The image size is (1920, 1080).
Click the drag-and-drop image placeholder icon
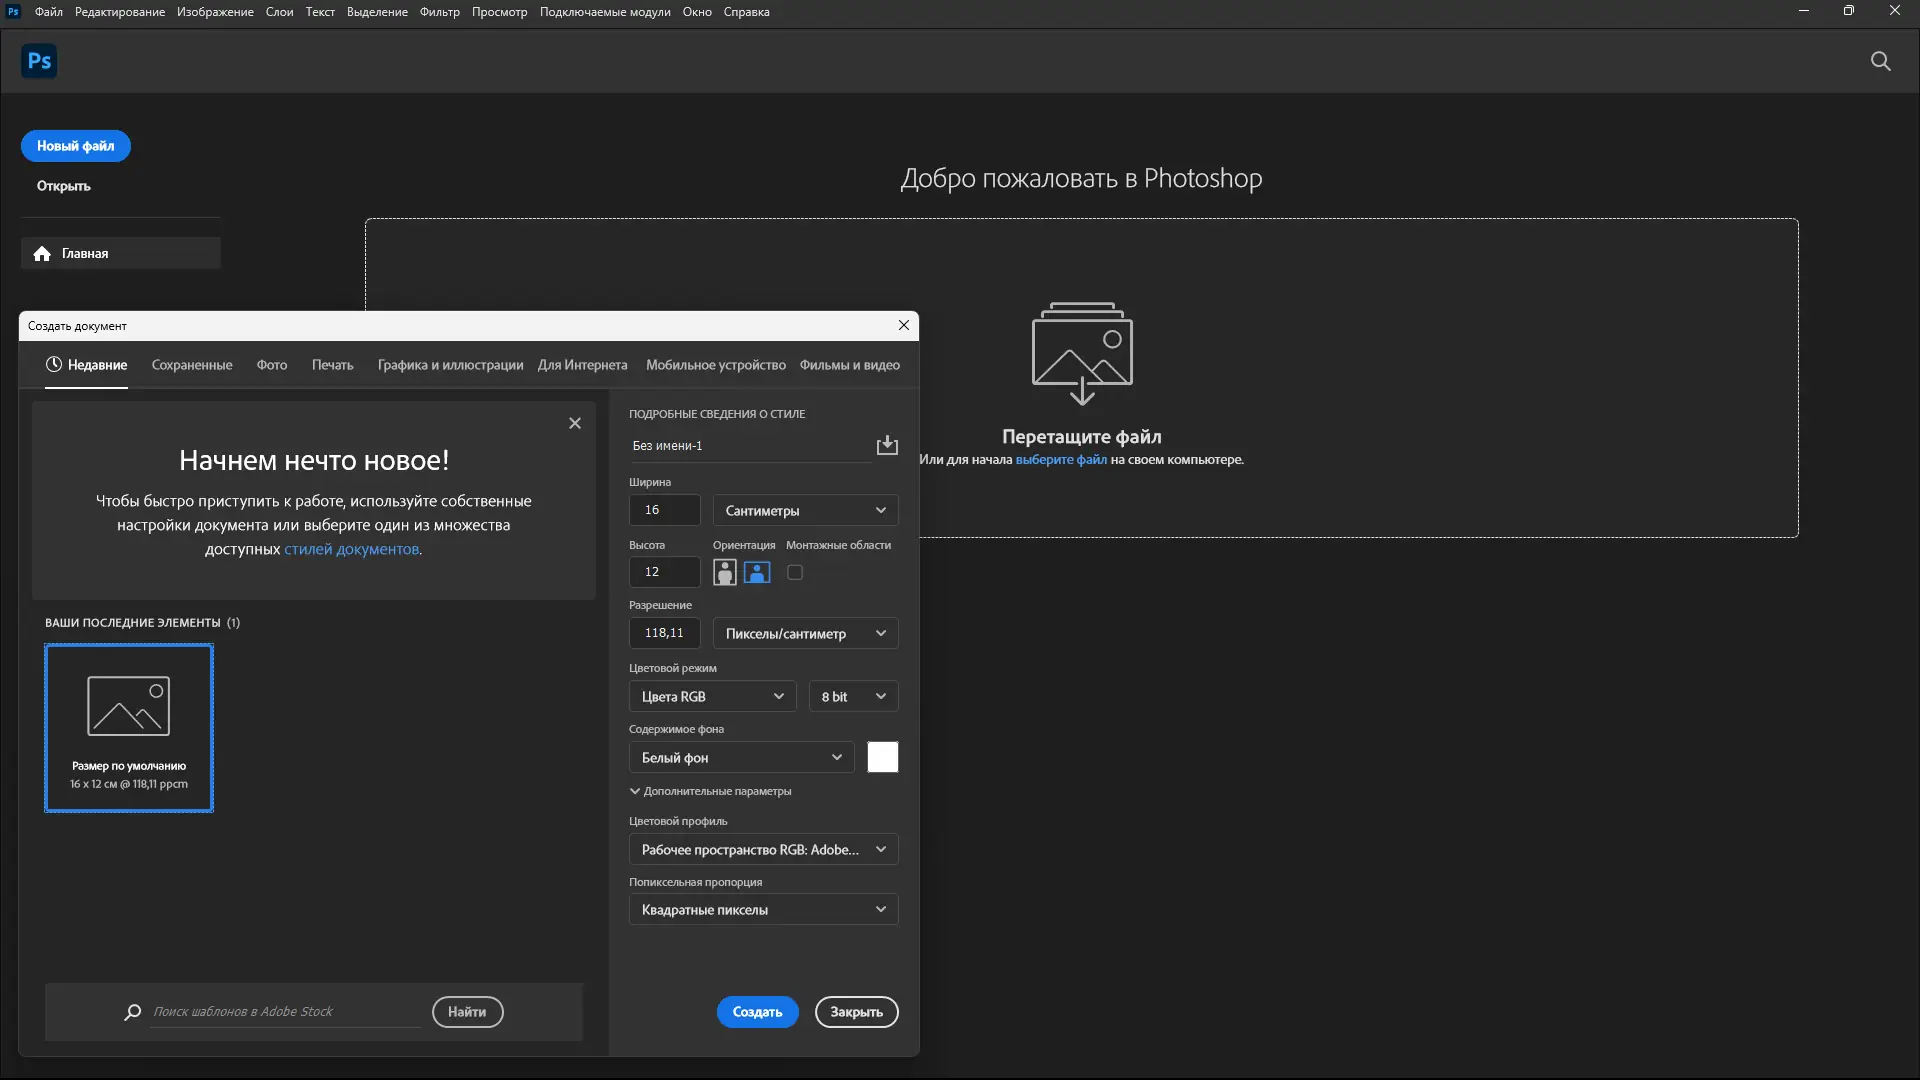point(1082,352)
